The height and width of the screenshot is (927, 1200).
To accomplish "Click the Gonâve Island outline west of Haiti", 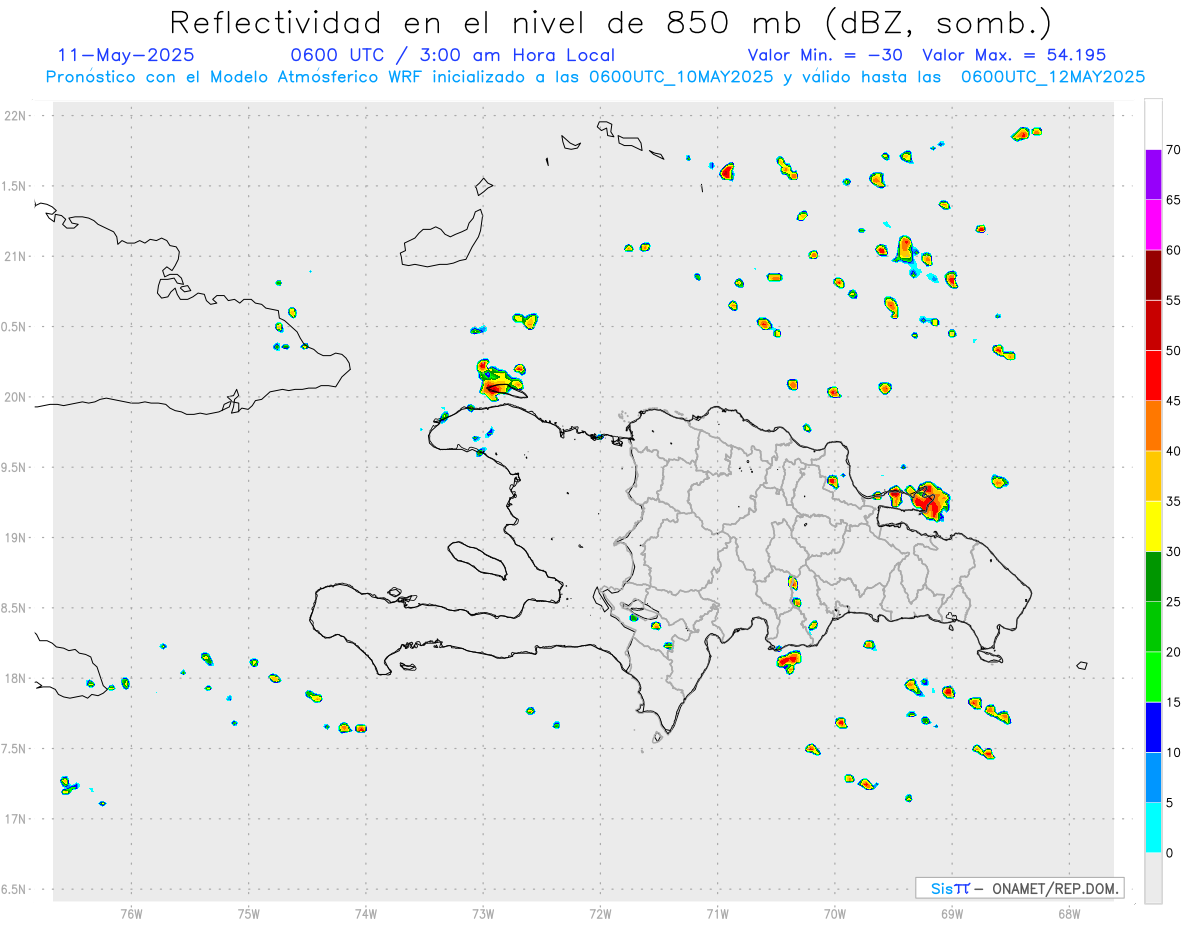I will (476, 559).
